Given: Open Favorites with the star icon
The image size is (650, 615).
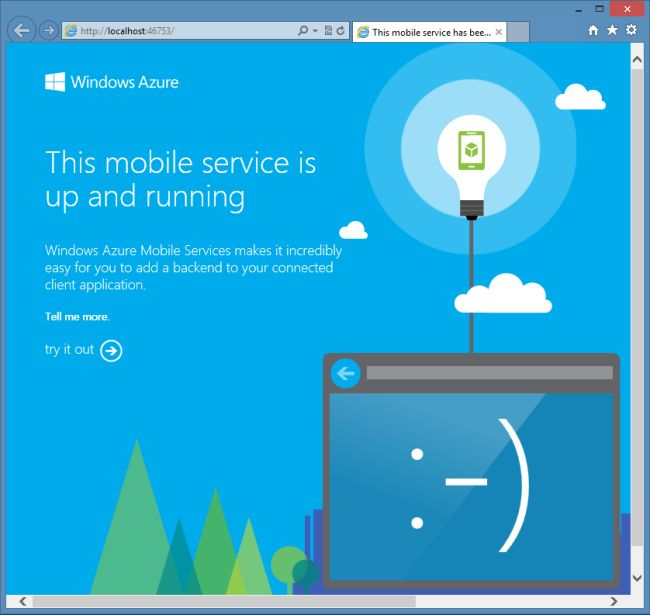Looking at the screenshot, I should [612, 30].
